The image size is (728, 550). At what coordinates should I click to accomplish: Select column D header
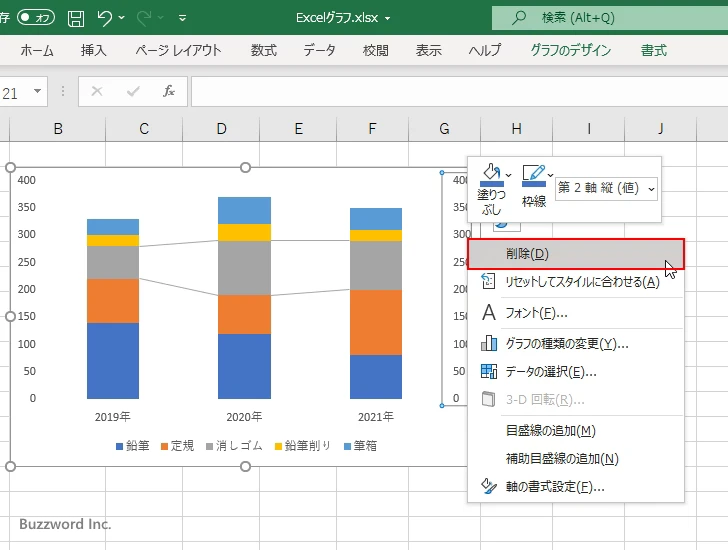click(x=221, y=129)
